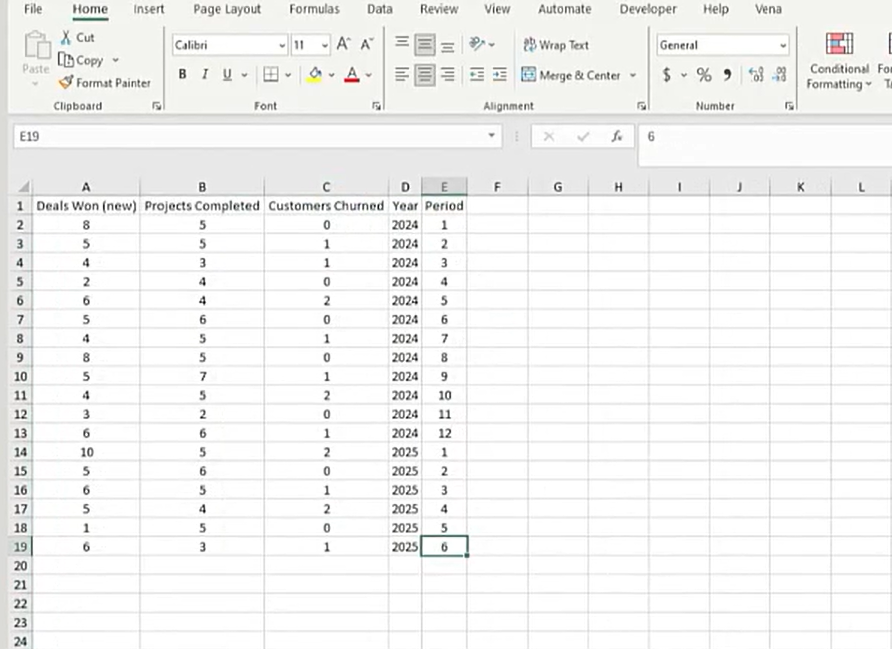Apply the Percent Style number format
Screen dimensions: 892x649
pyautogui.click(x=703, y=74)
